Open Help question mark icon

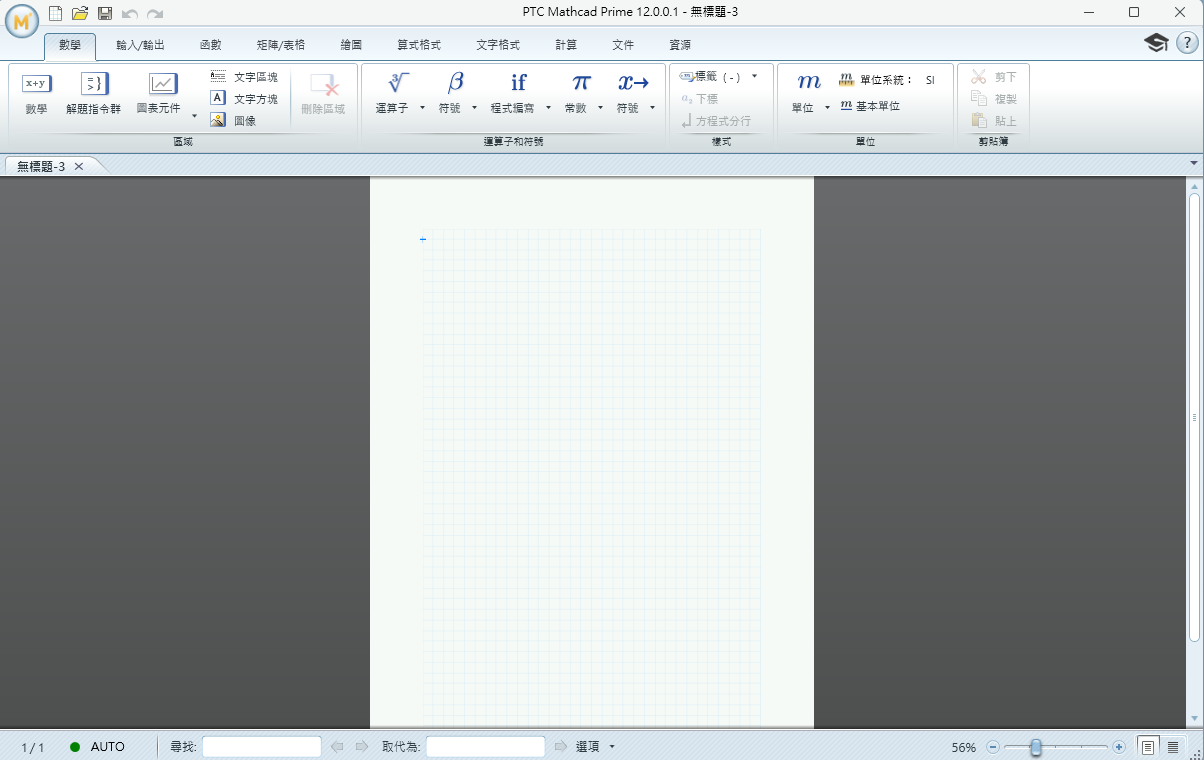(x=1186, y=43)
